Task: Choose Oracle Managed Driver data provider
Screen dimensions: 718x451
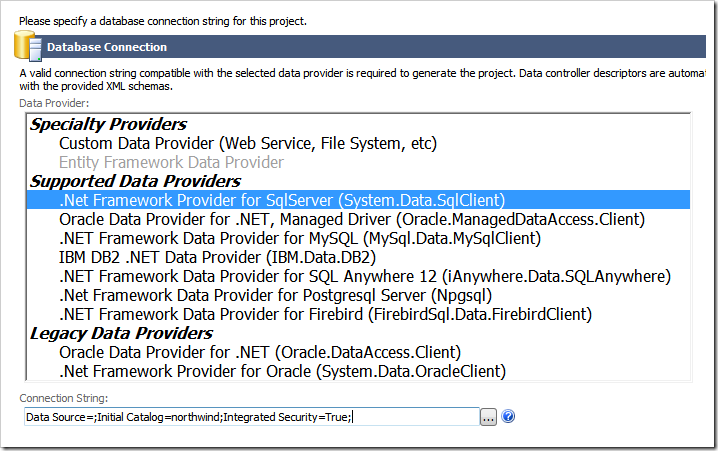Action: tap(352, 219)
